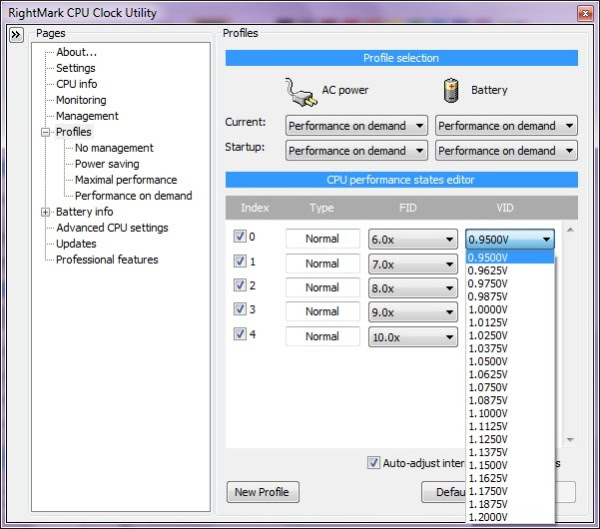Viewport: 600px width, 529px height.
Task: Select 0.9875V voltage option
Action: pyautogui.click(x=510, y=297)
